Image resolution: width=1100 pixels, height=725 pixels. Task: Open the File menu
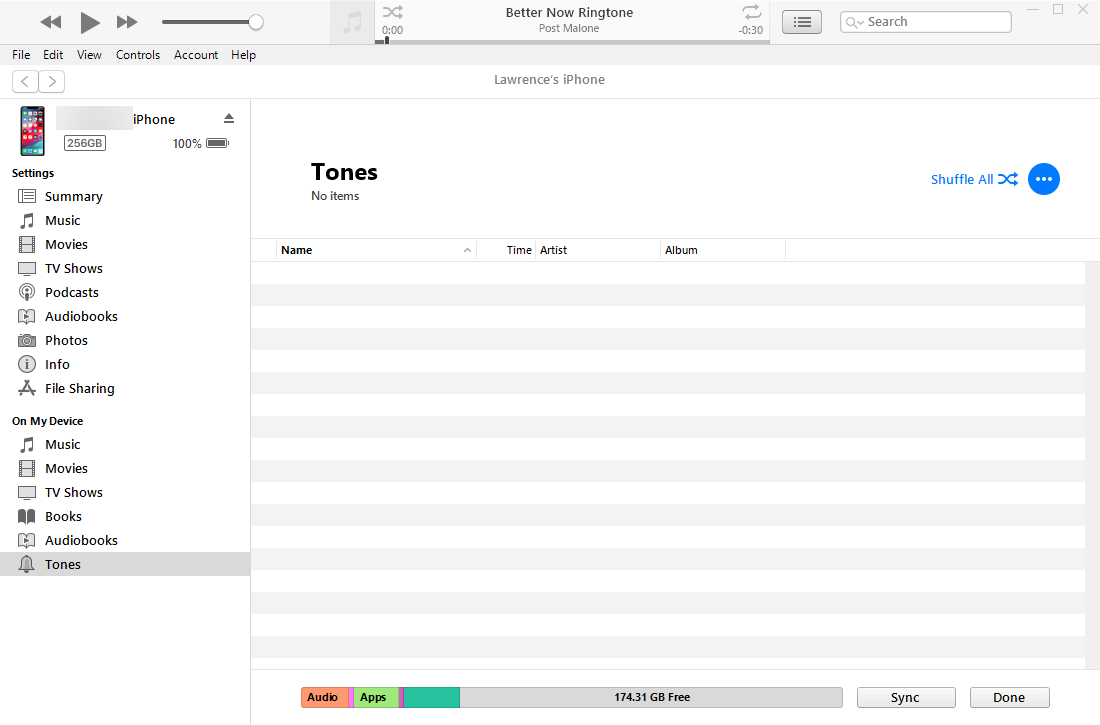point(21,55)
